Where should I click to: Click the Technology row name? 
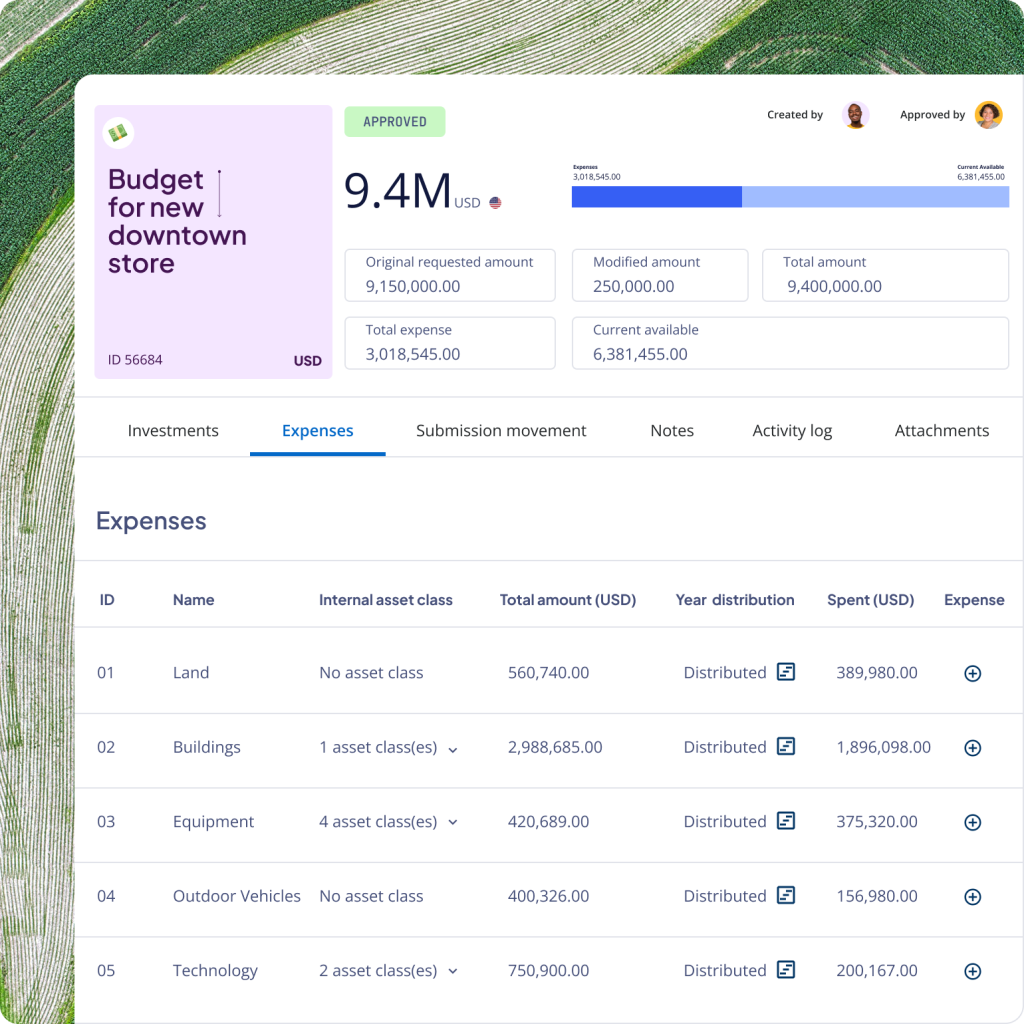215,970
